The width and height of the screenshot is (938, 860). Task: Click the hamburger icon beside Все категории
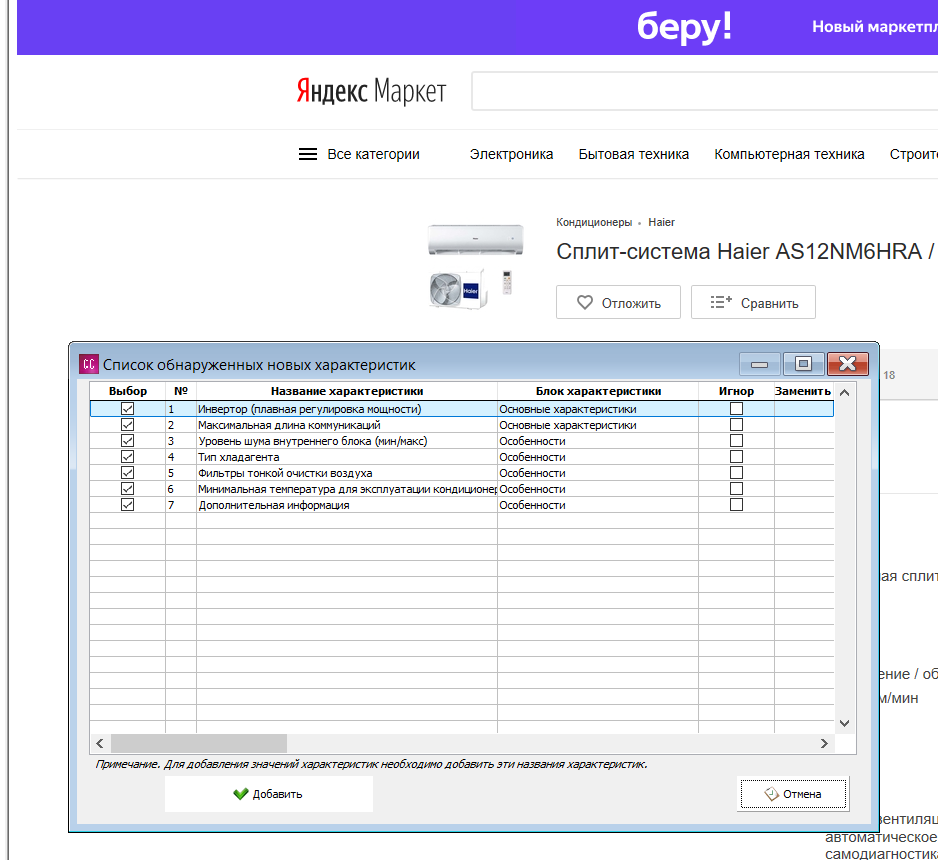[308, 154]
